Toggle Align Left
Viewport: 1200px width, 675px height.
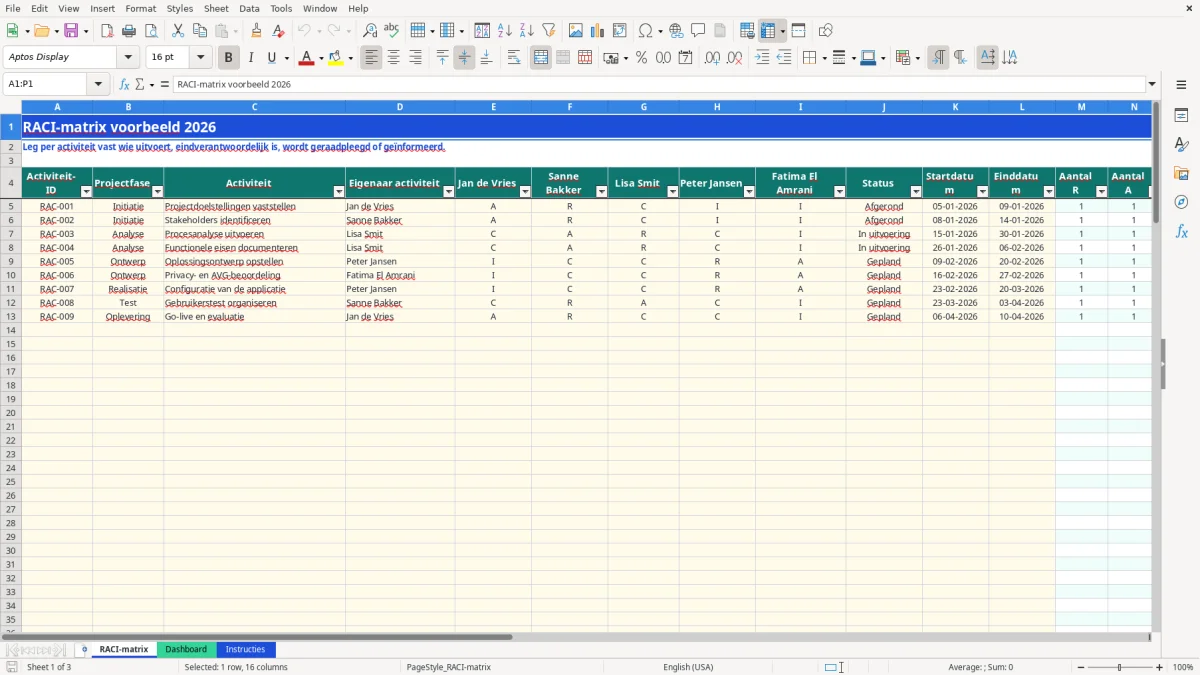(372, 58)
